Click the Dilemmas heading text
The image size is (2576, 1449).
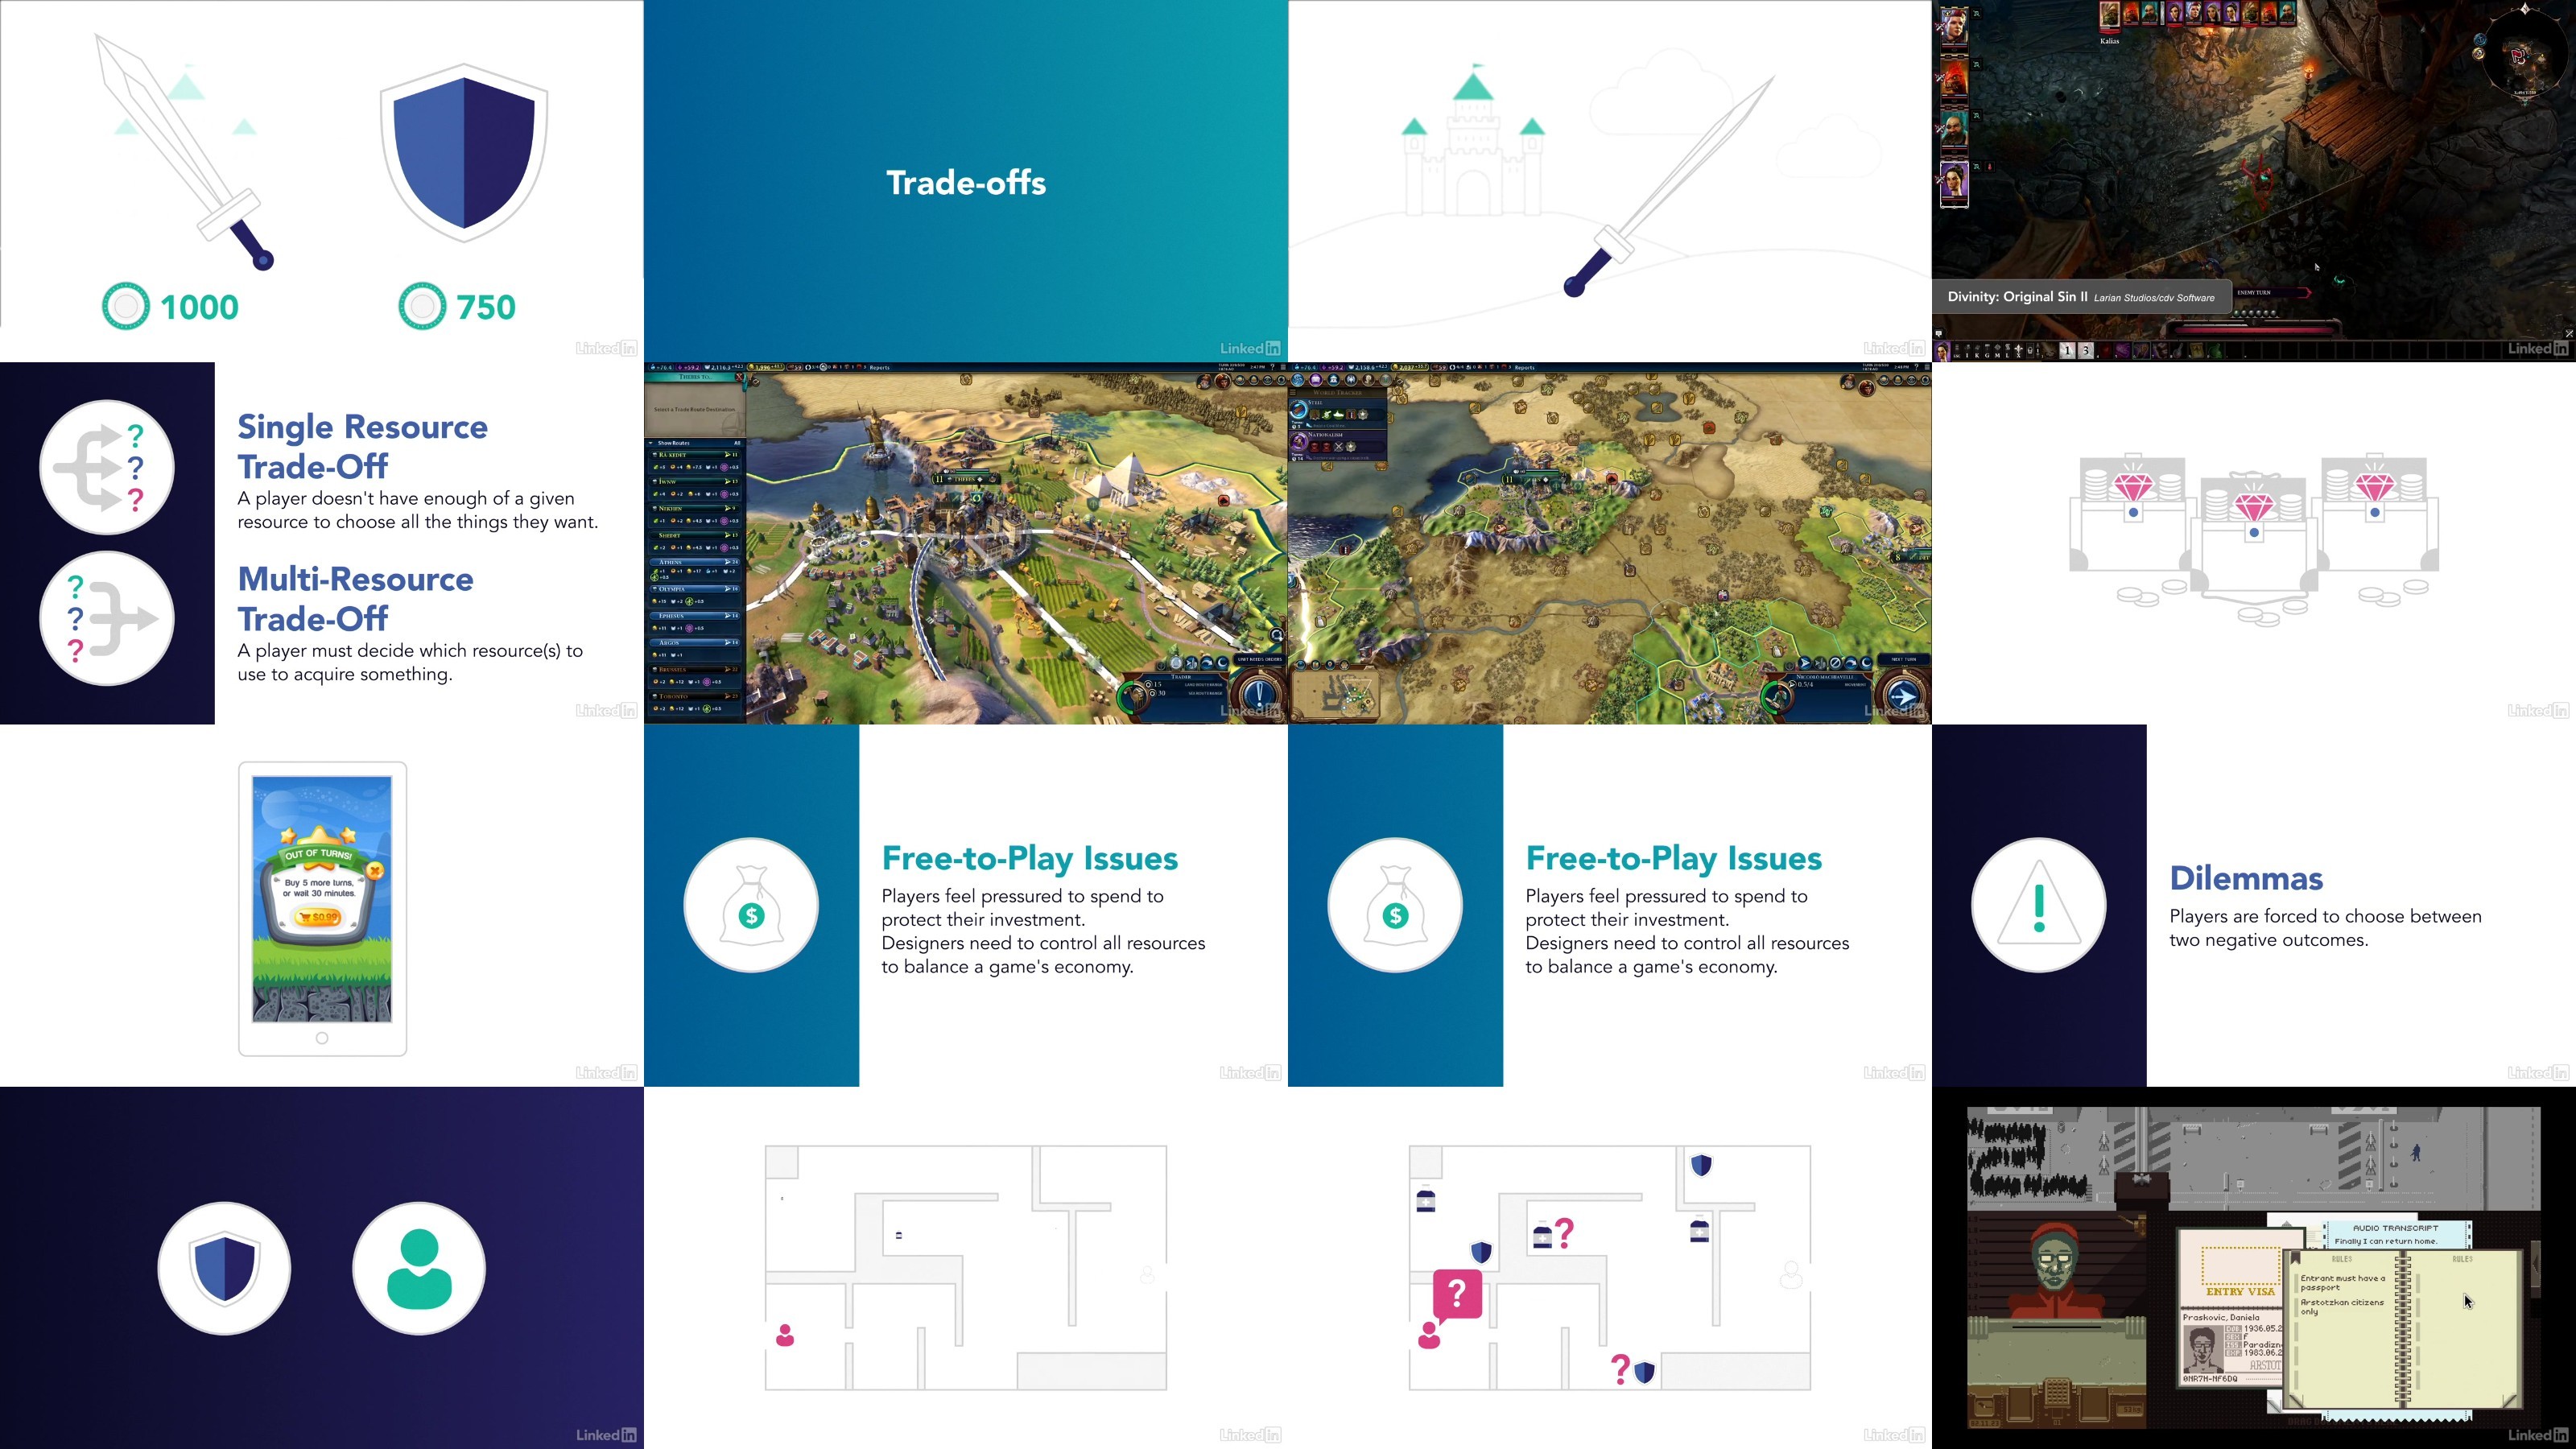2246,878
